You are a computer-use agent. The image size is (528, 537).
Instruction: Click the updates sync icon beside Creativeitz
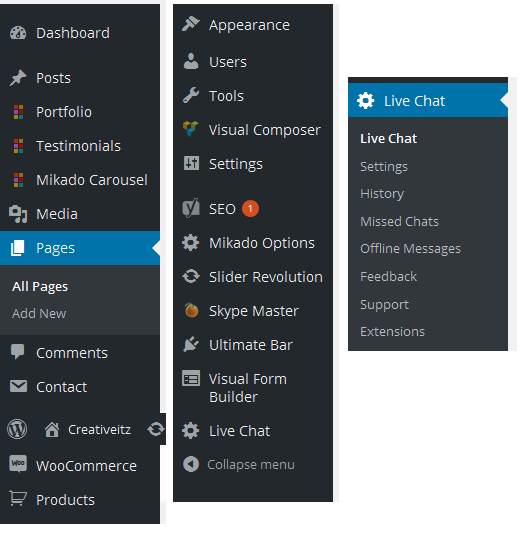[156, 429]
